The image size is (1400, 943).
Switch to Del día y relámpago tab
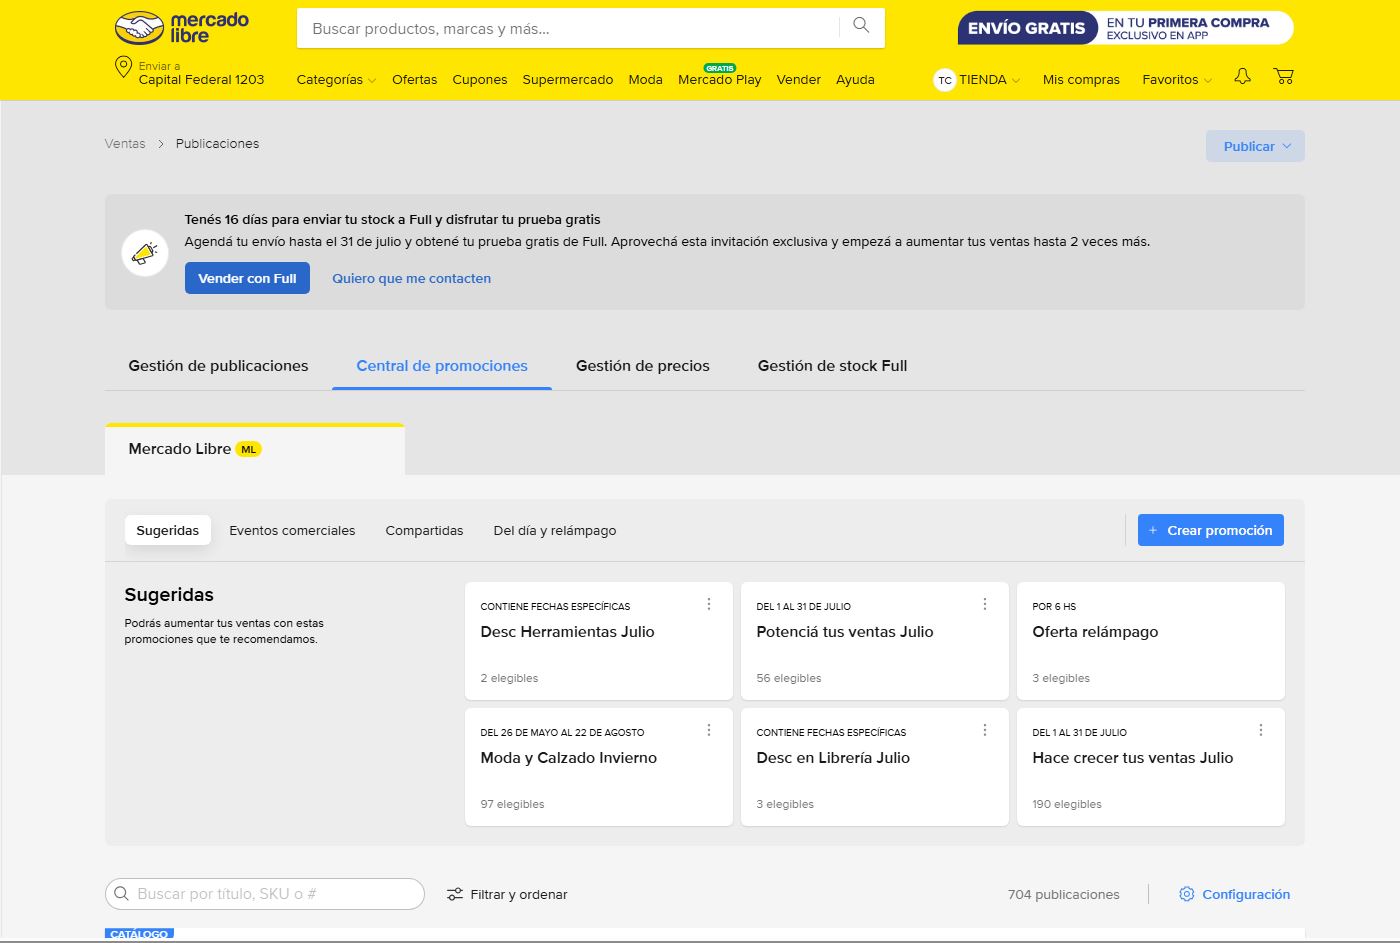point(554,531)
